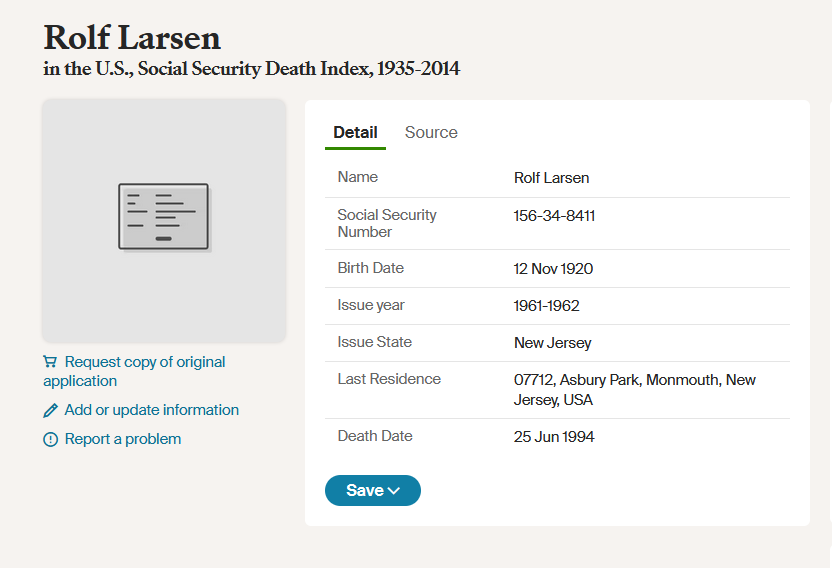Click the Rolf Larsen page heading

click(x=132, y=38)
